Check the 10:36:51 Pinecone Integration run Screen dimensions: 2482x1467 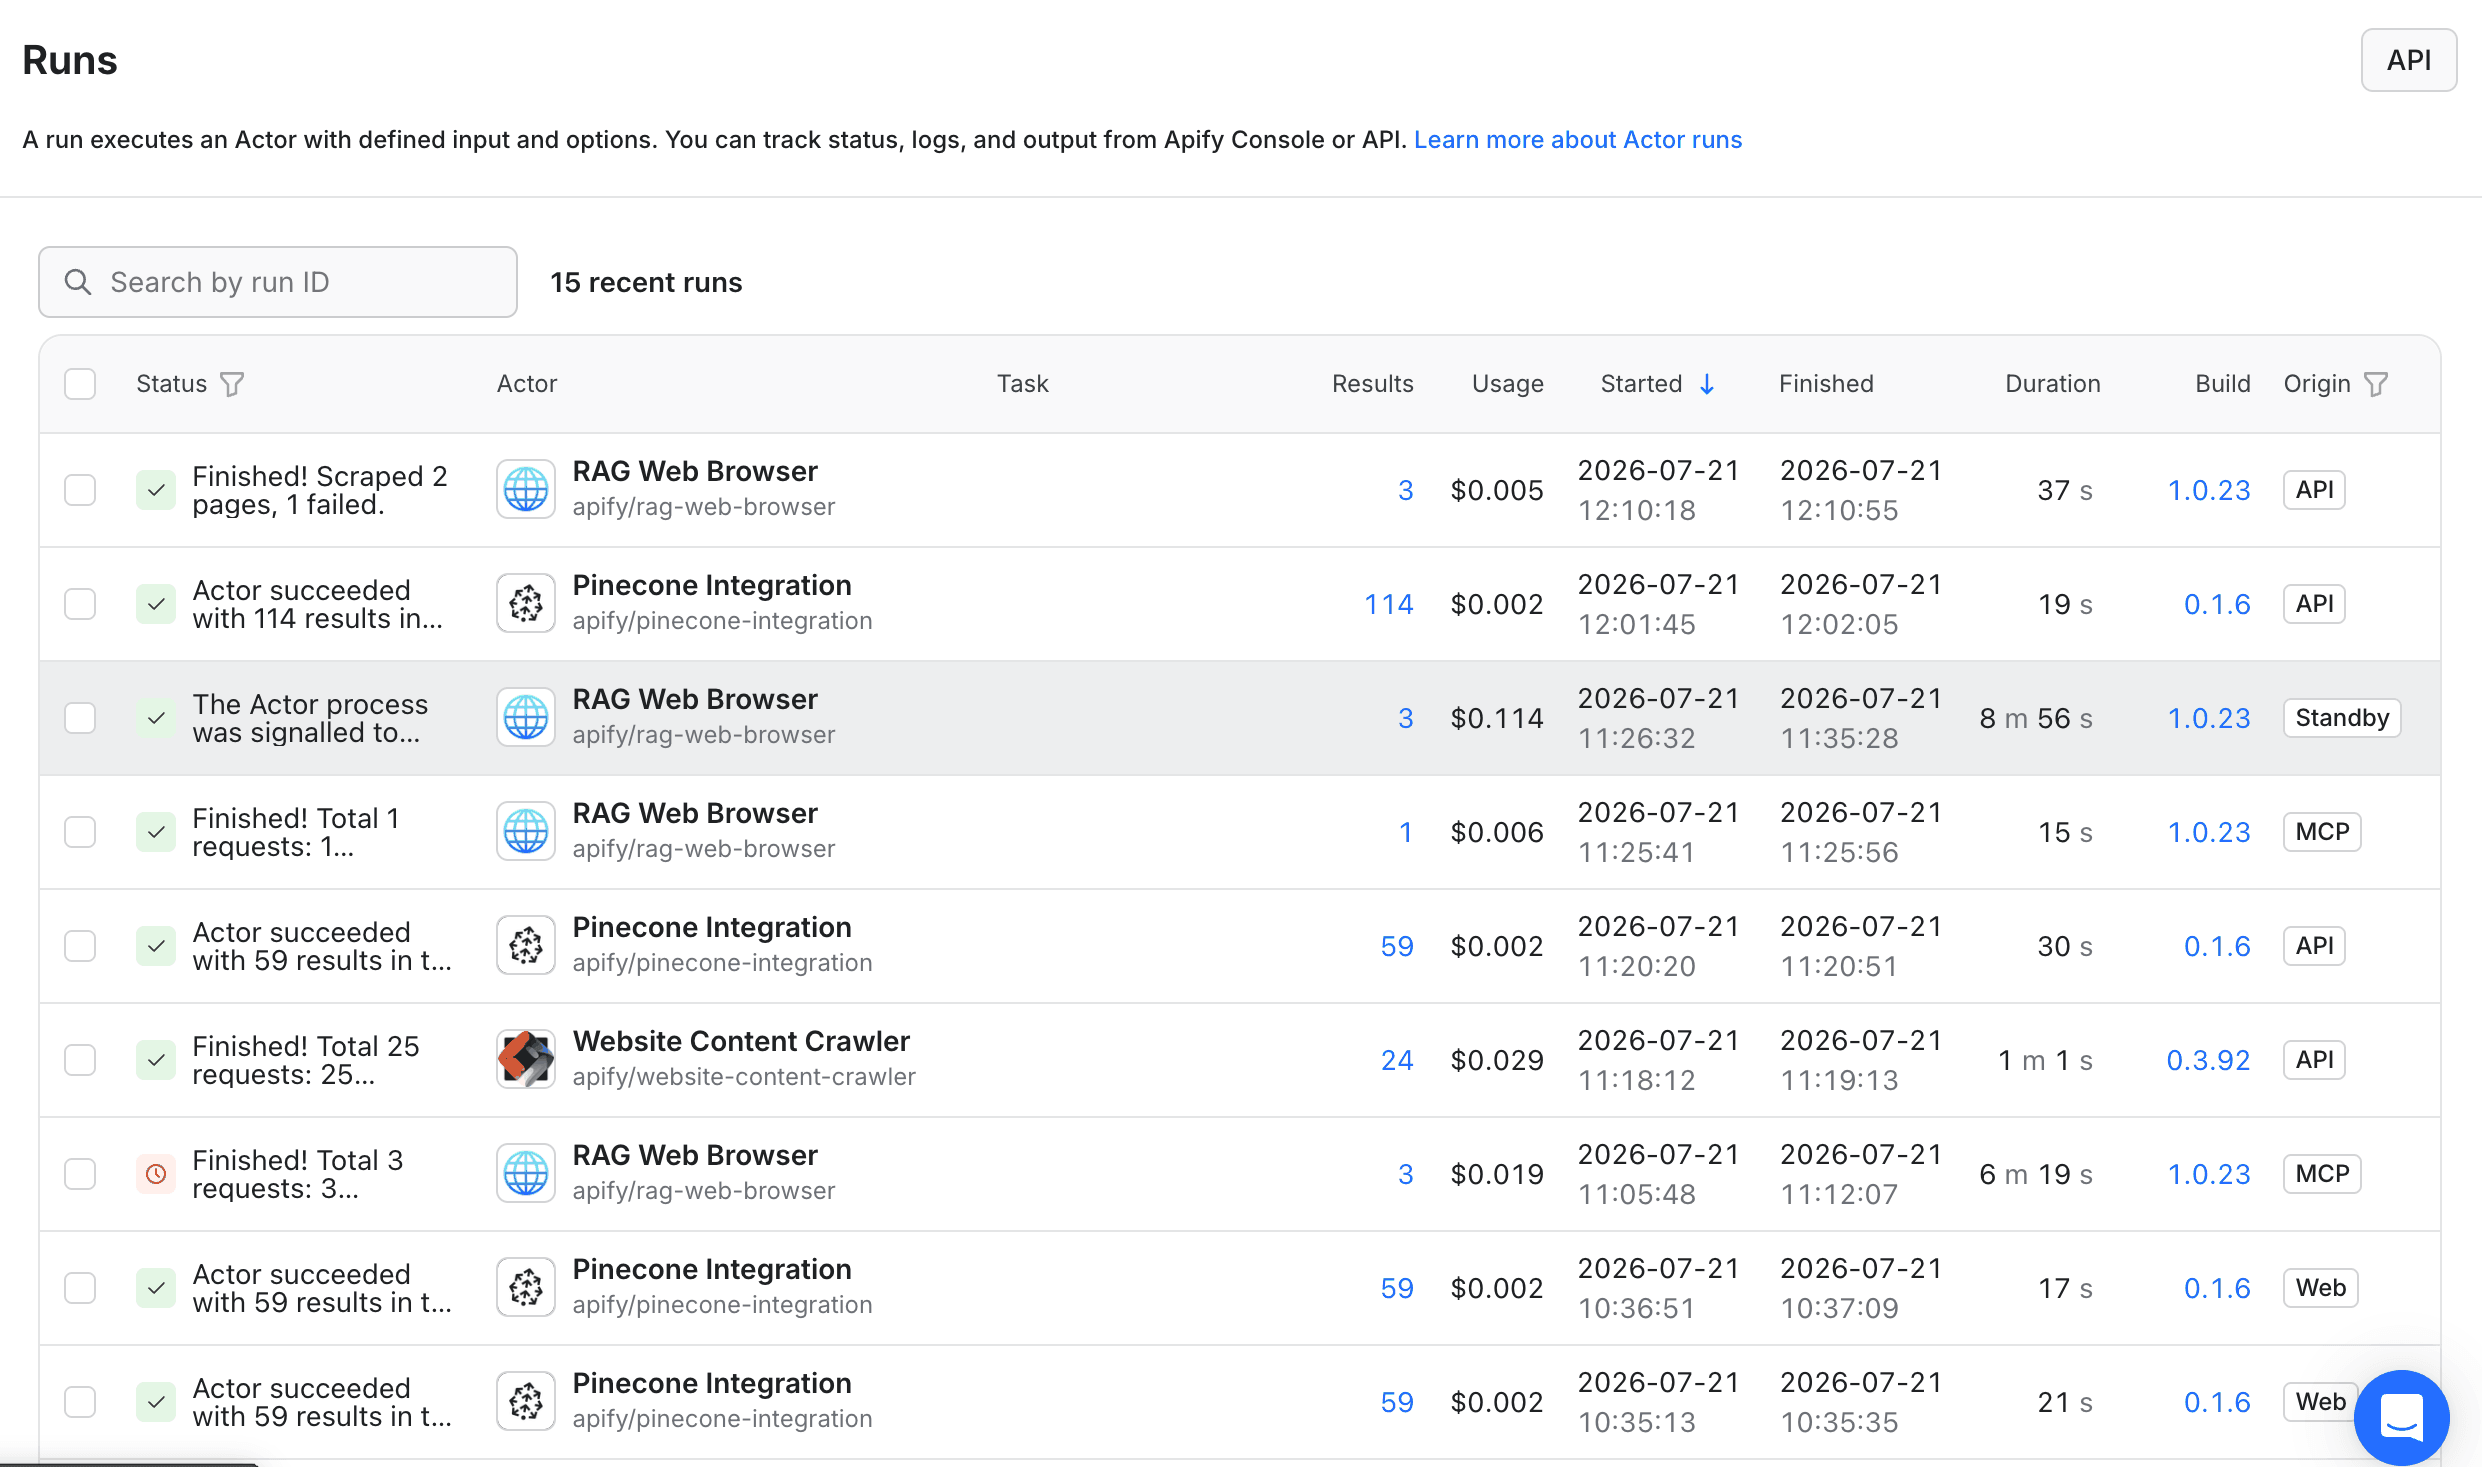[x=80, y=1288]
